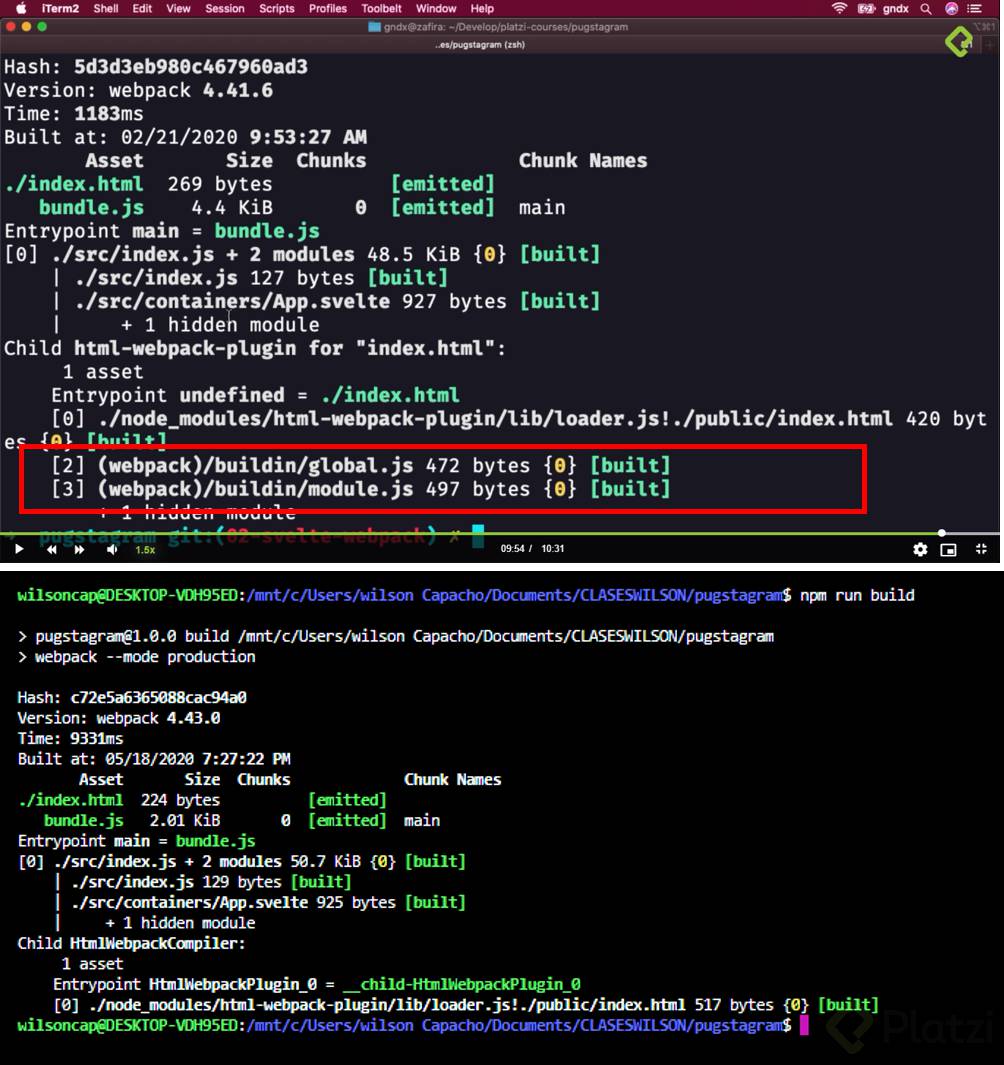Click 'App.svelte 925 bytes' line
1004x1065 pixels.
click(268, 903)
